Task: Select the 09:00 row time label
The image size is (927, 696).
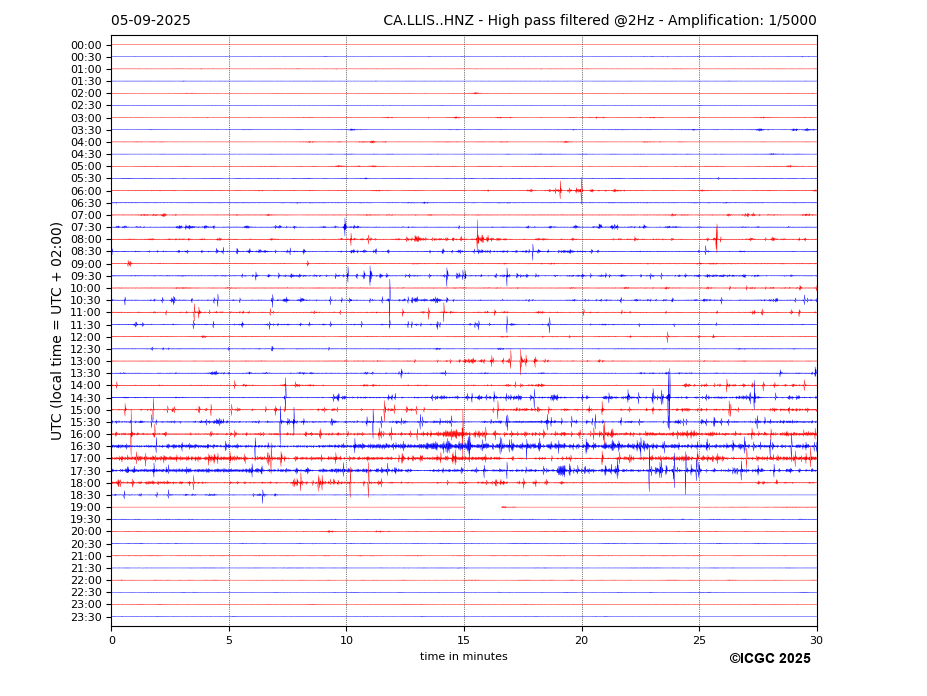Action: (x=86, y=264)
